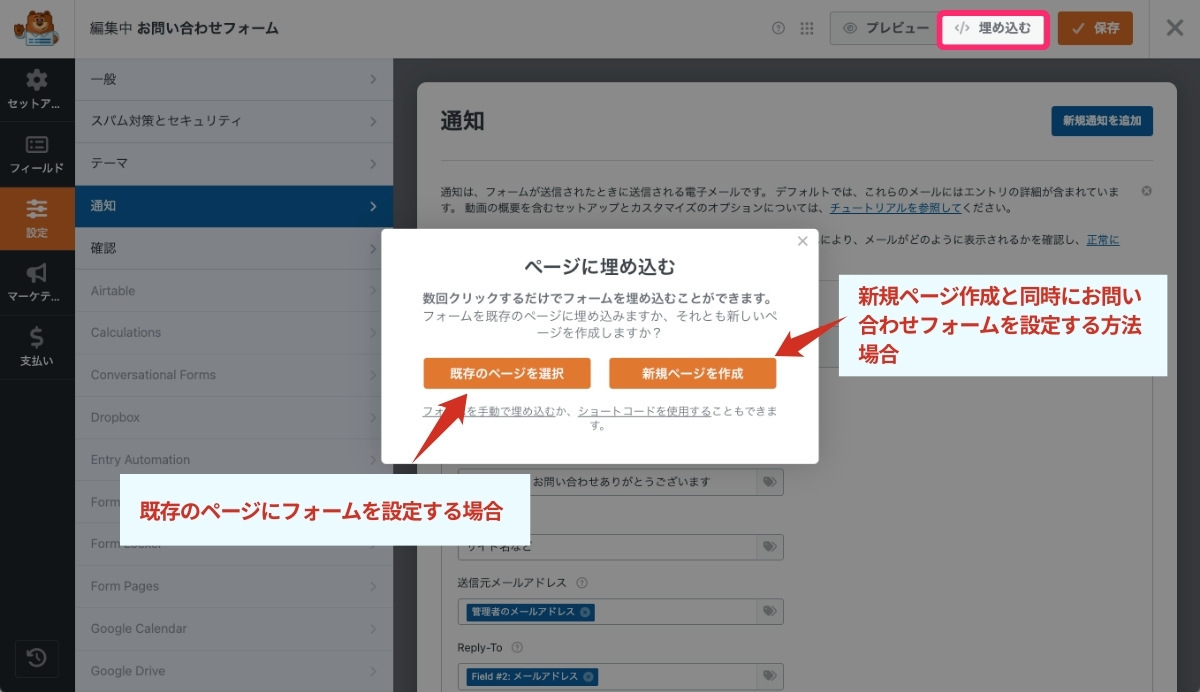Expand the Google Drive settings entry
The image size is (1200, 692).
click(x=235, y=670)
